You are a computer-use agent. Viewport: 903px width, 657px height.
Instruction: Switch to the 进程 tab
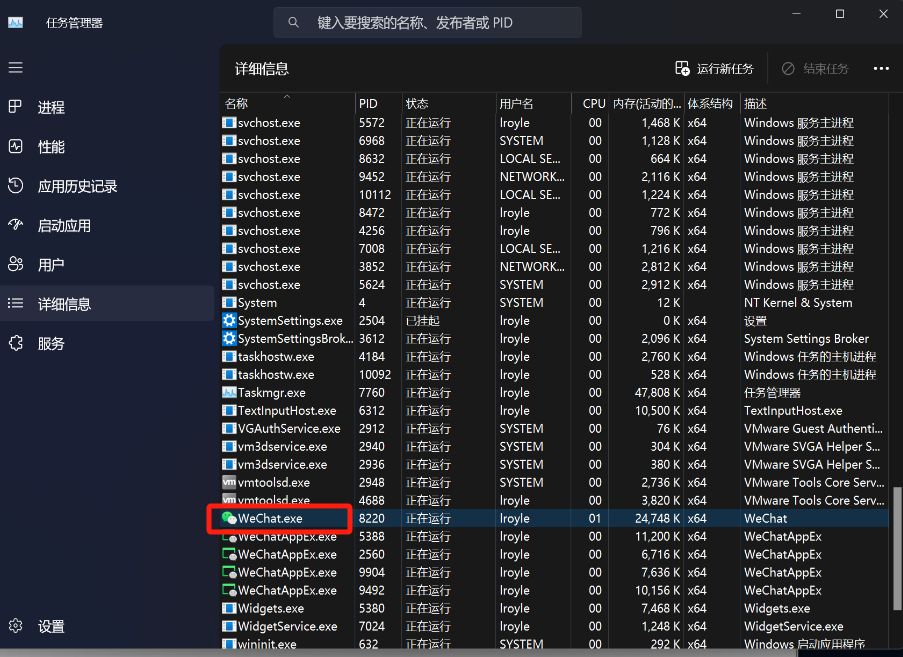pyautogui.click(x=107, y=107)
